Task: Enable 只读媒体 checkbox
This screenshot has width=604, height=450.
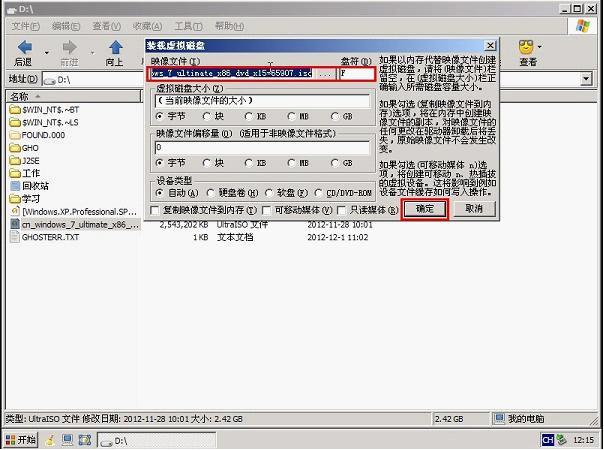Action: tap(341, 210)
